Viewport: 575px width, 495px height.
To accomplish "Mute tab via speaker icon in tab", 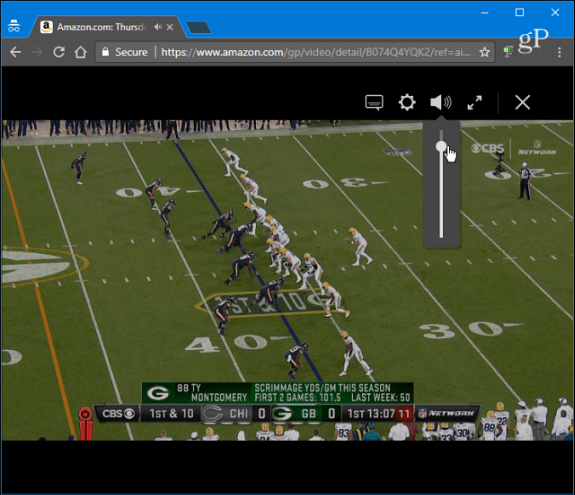I will (x=158, y=27).
